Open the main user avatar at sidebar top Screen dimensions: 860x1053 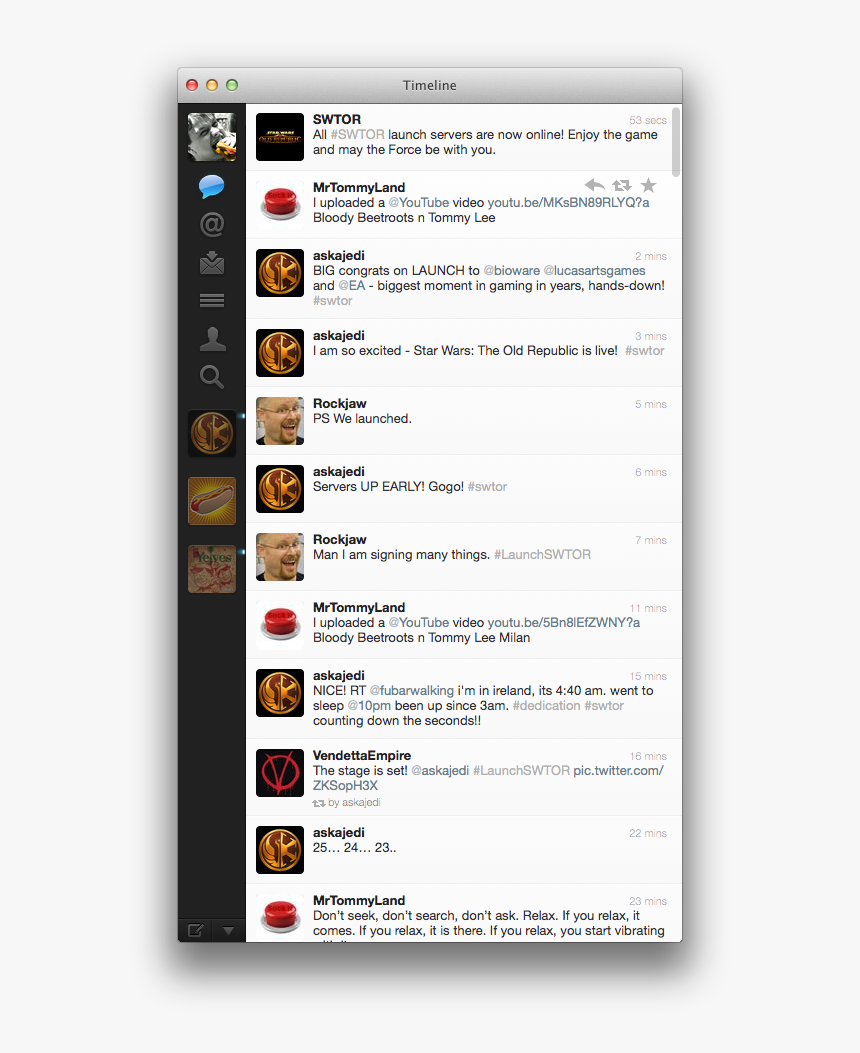[211, 137]
